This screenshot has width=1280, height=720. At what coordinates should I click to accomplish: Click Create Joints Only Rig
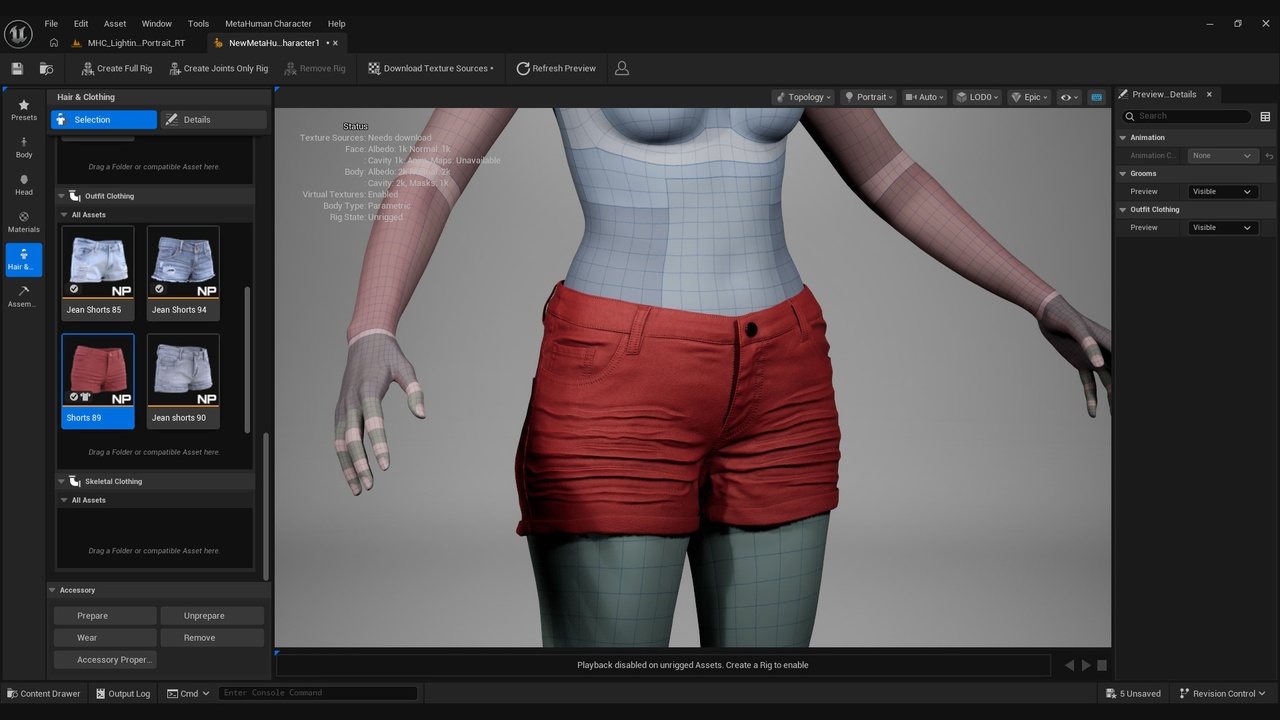[x=218, y=68]
